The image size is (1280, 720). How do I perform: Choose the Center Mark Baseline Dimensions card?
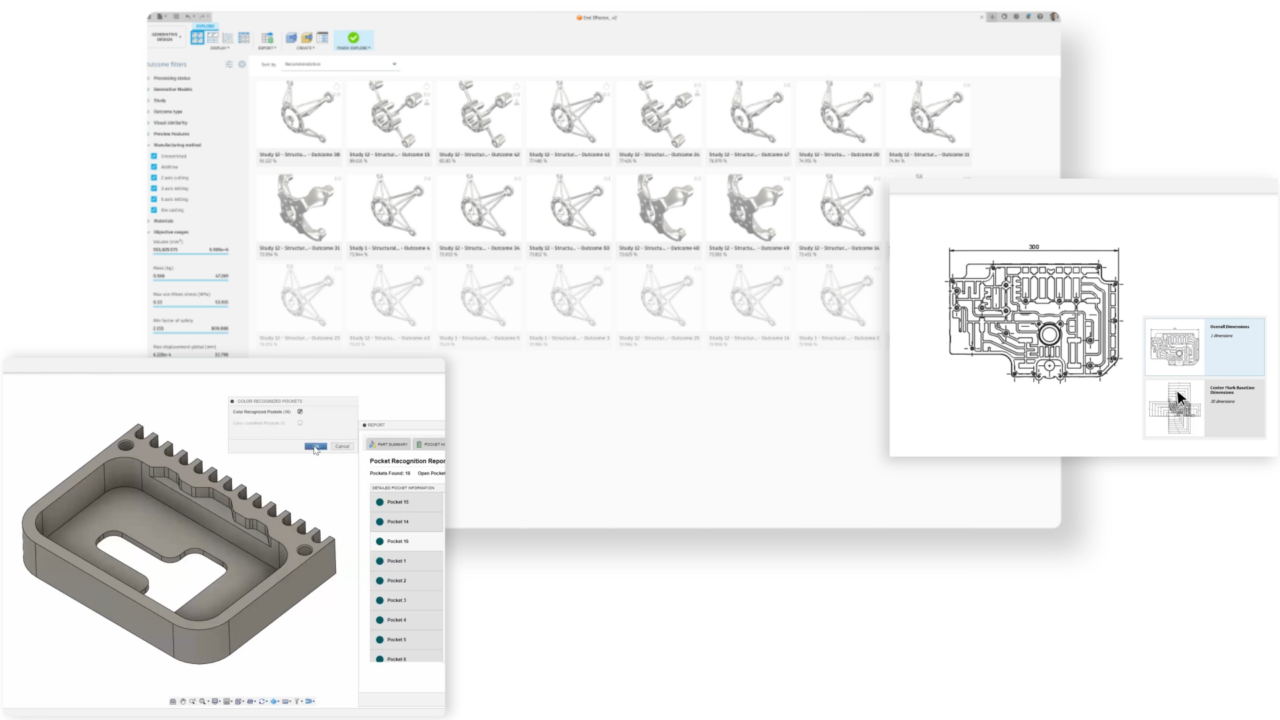click(x=1204, y=408)
